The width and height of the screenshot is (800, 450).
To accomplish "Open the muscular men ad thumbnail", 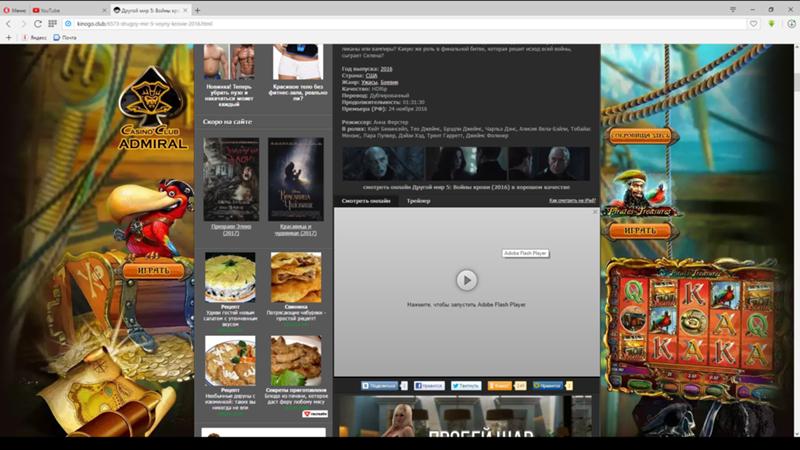I will (x=229, y=62).
